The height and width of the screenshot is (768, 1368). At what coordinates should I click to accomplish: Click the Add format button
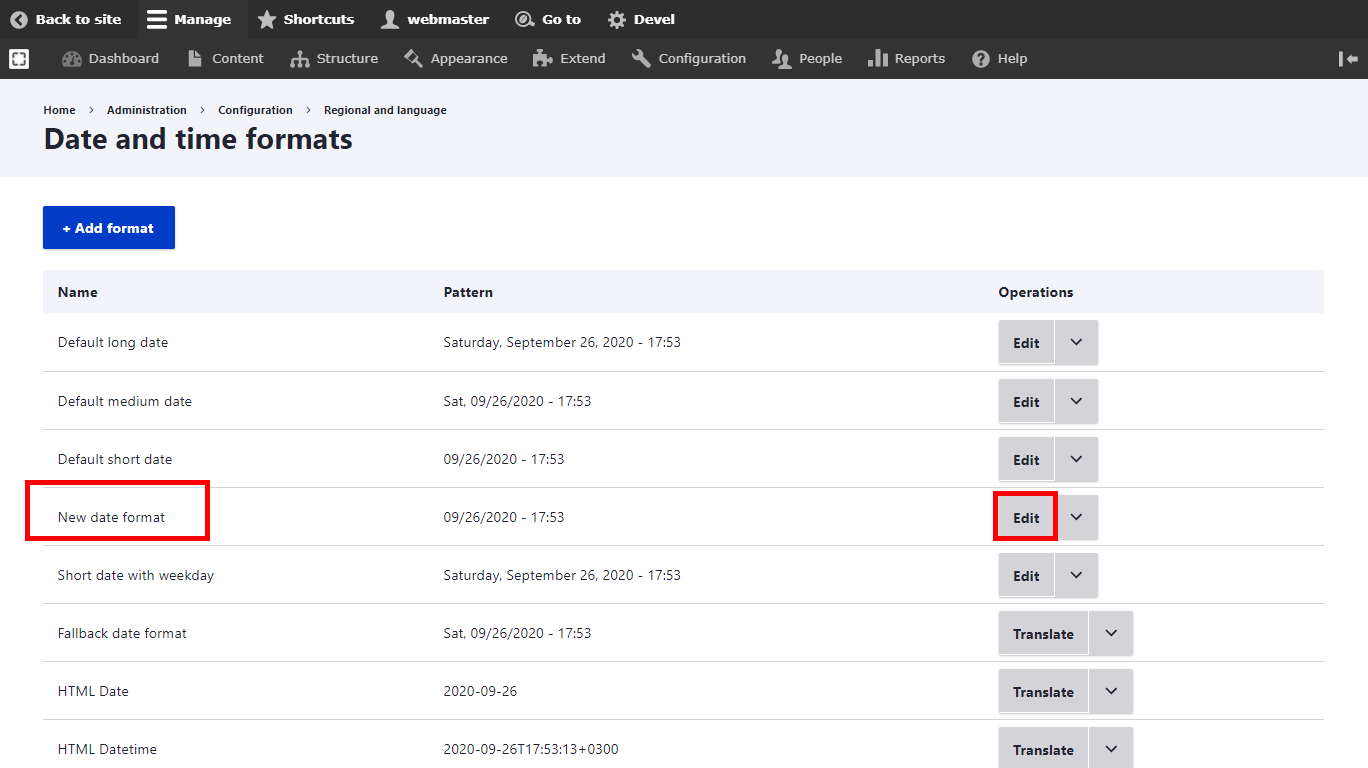coord(109,228)
